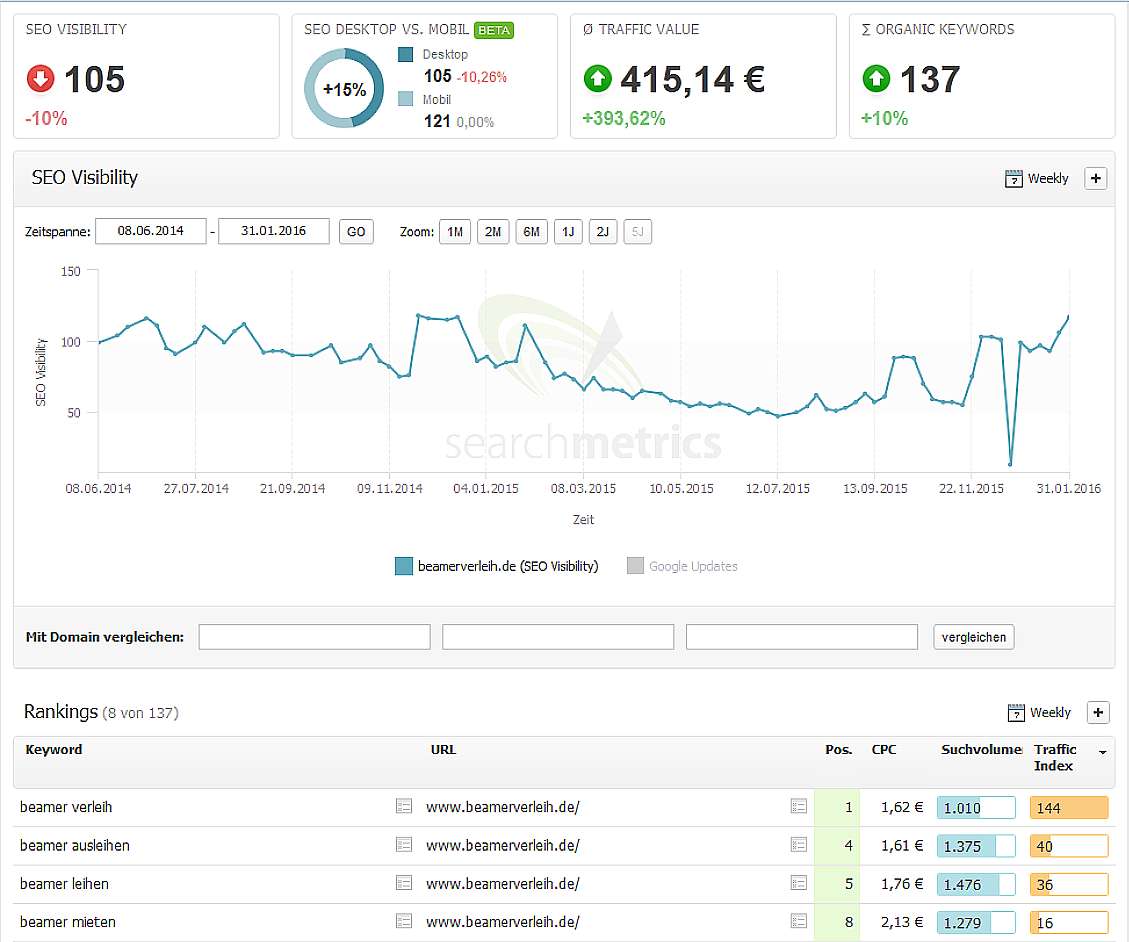Open URL details icon in beamer mieten row

799,920
